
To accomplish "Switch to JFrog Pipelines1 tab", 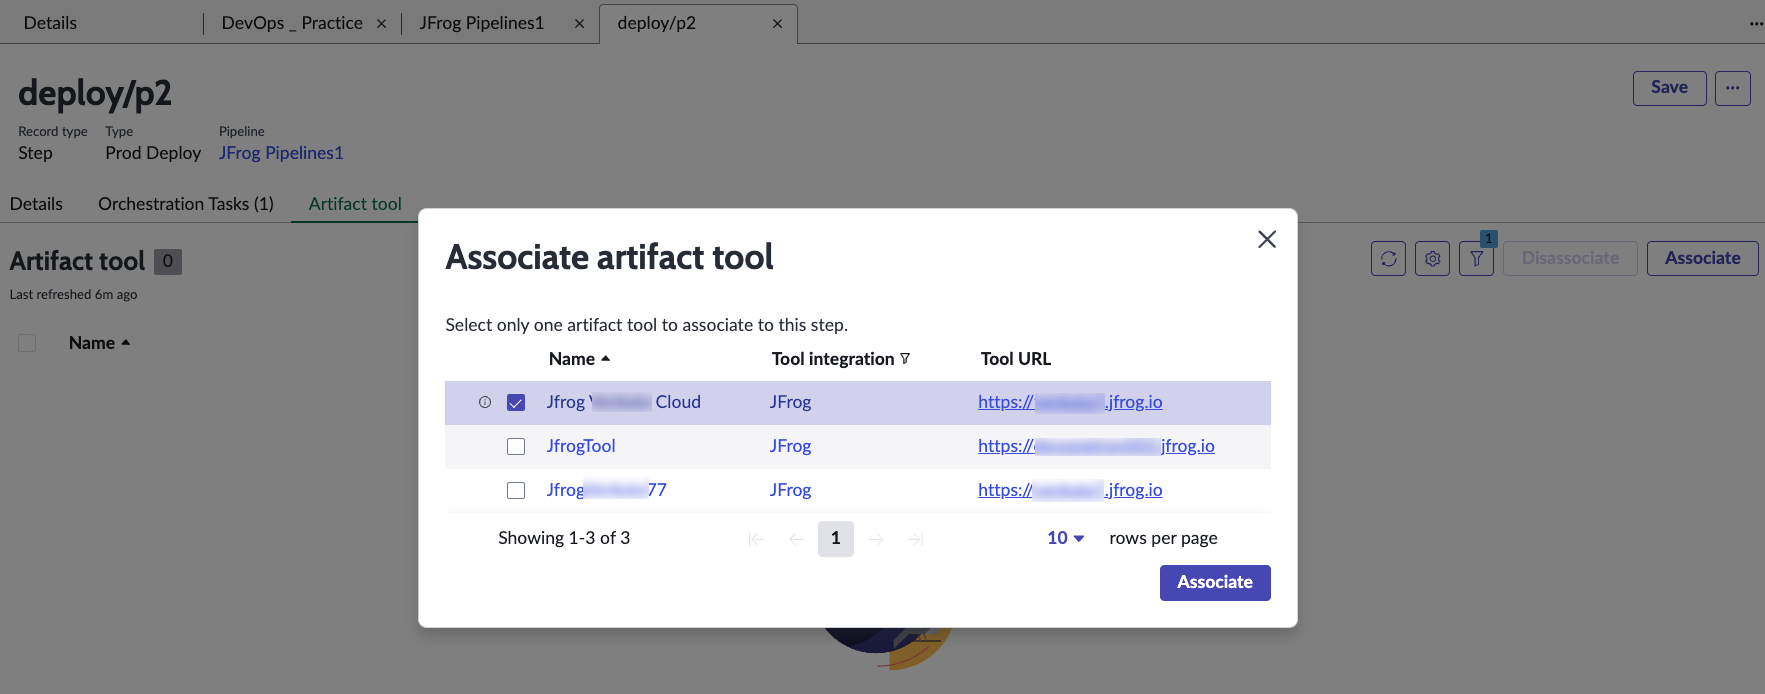I will point(481,23).
